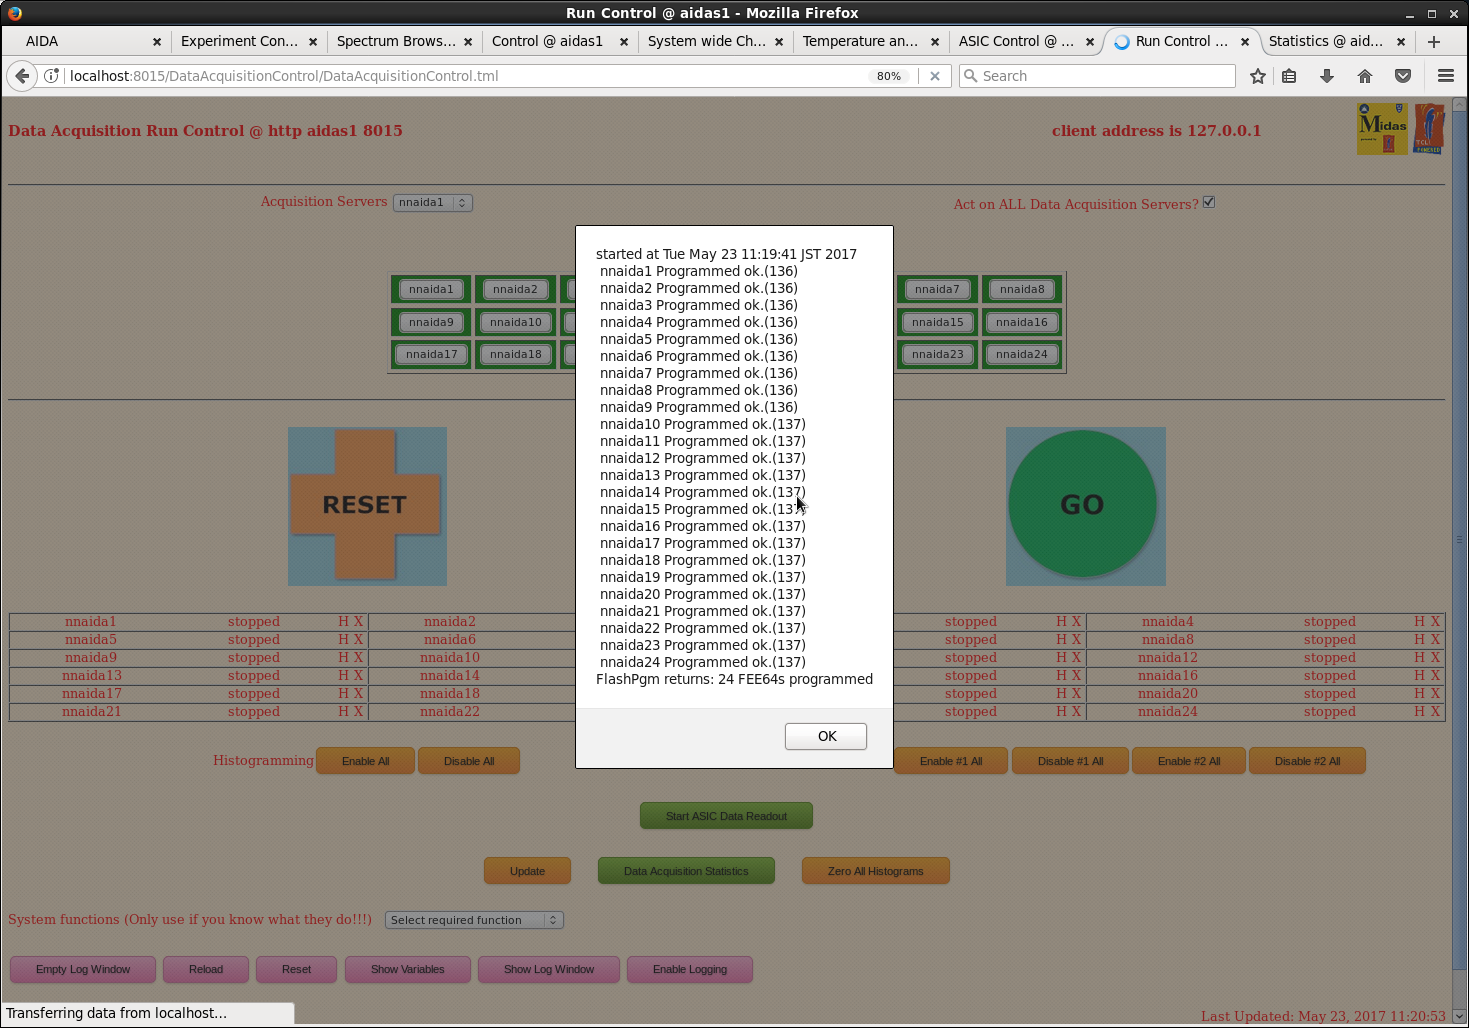
Task: Open the Acquisition Servers dropdown
Action: click(x=432, y=202)
